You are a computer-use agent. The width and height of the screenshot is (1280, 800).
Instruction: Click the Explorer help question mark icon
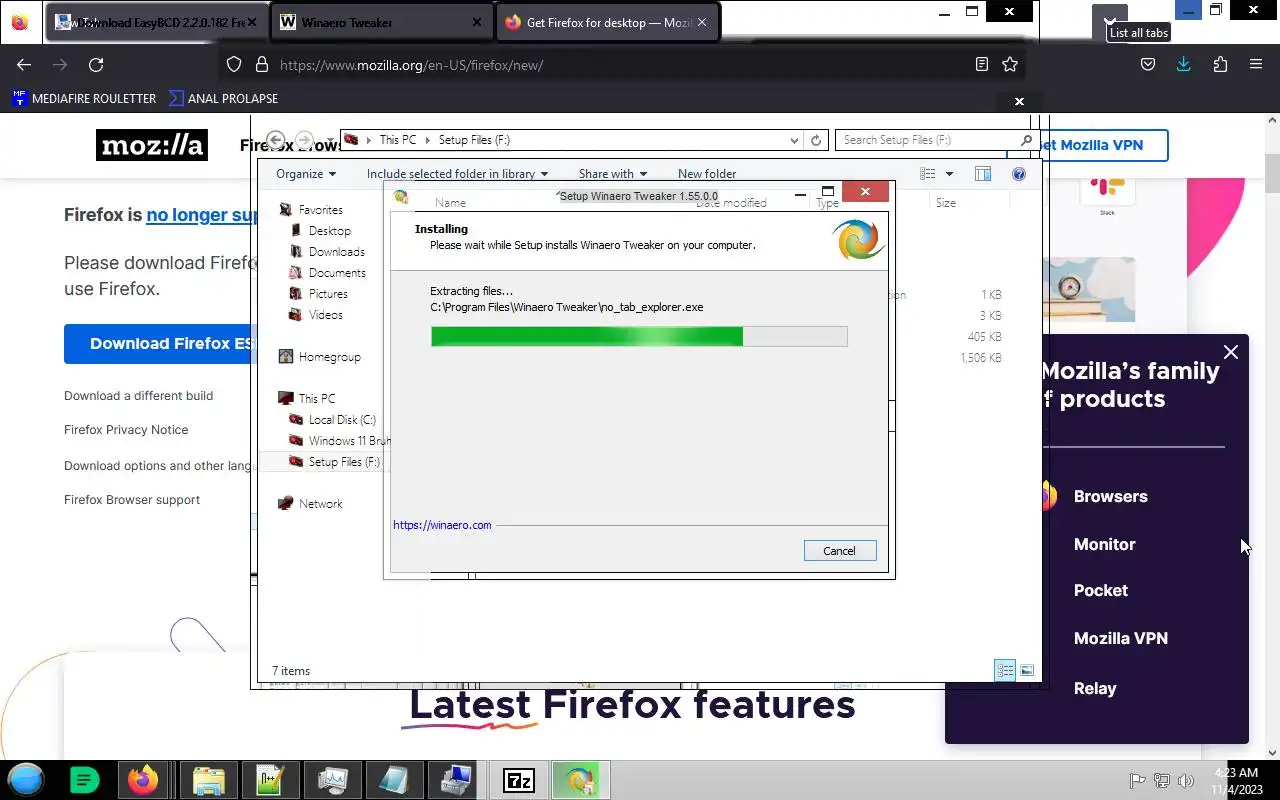1019,173
